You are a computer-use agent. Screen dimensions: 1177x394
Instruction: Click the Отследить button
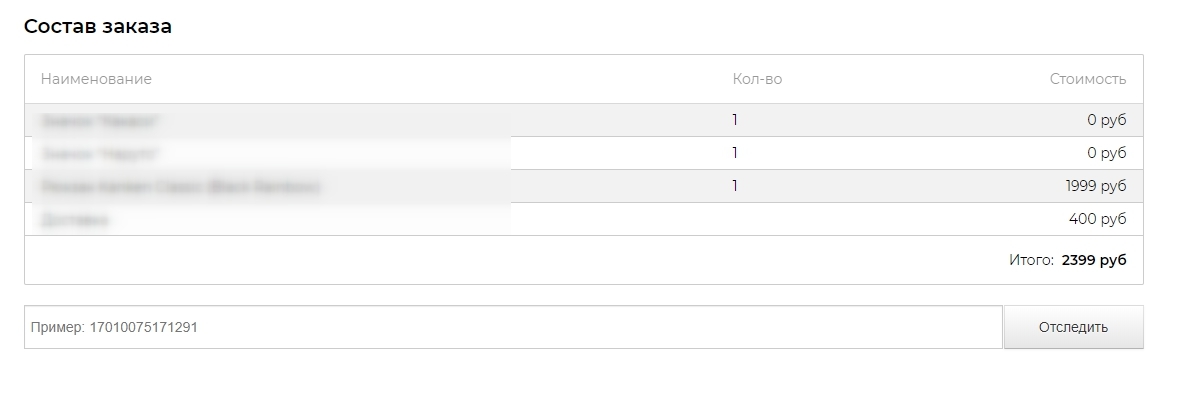point(1073,327)
